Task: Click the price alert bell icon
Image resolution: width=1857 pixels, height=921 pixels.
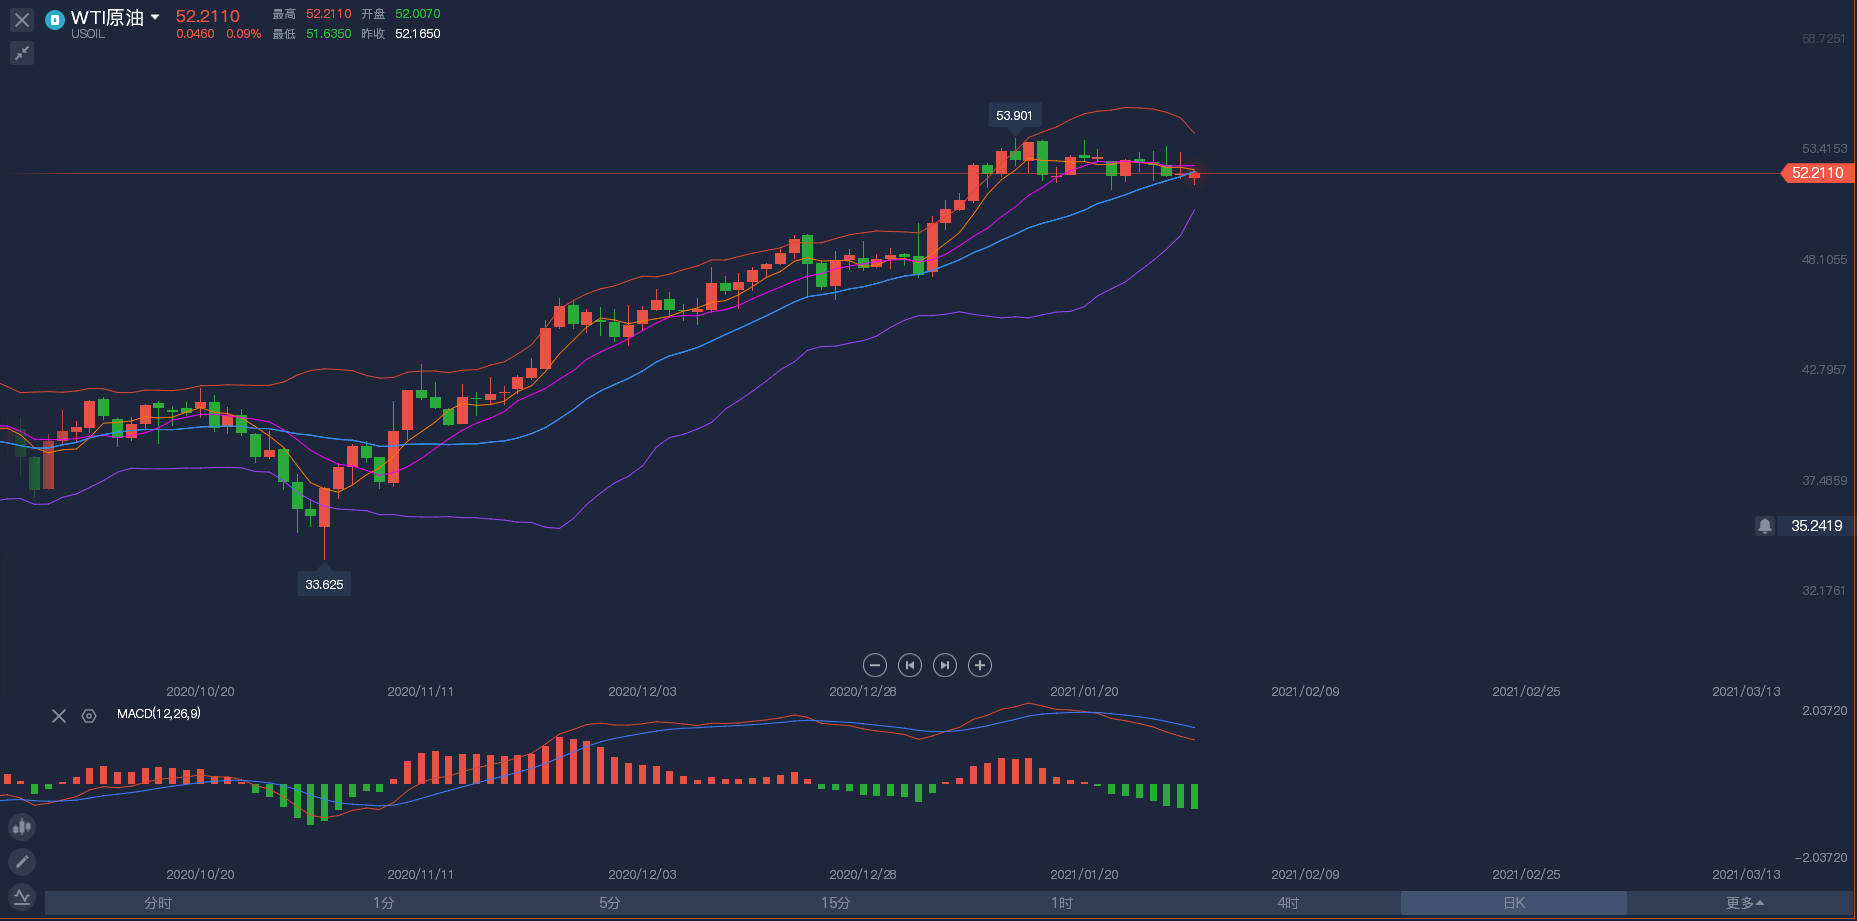Action: (1765, 526)
